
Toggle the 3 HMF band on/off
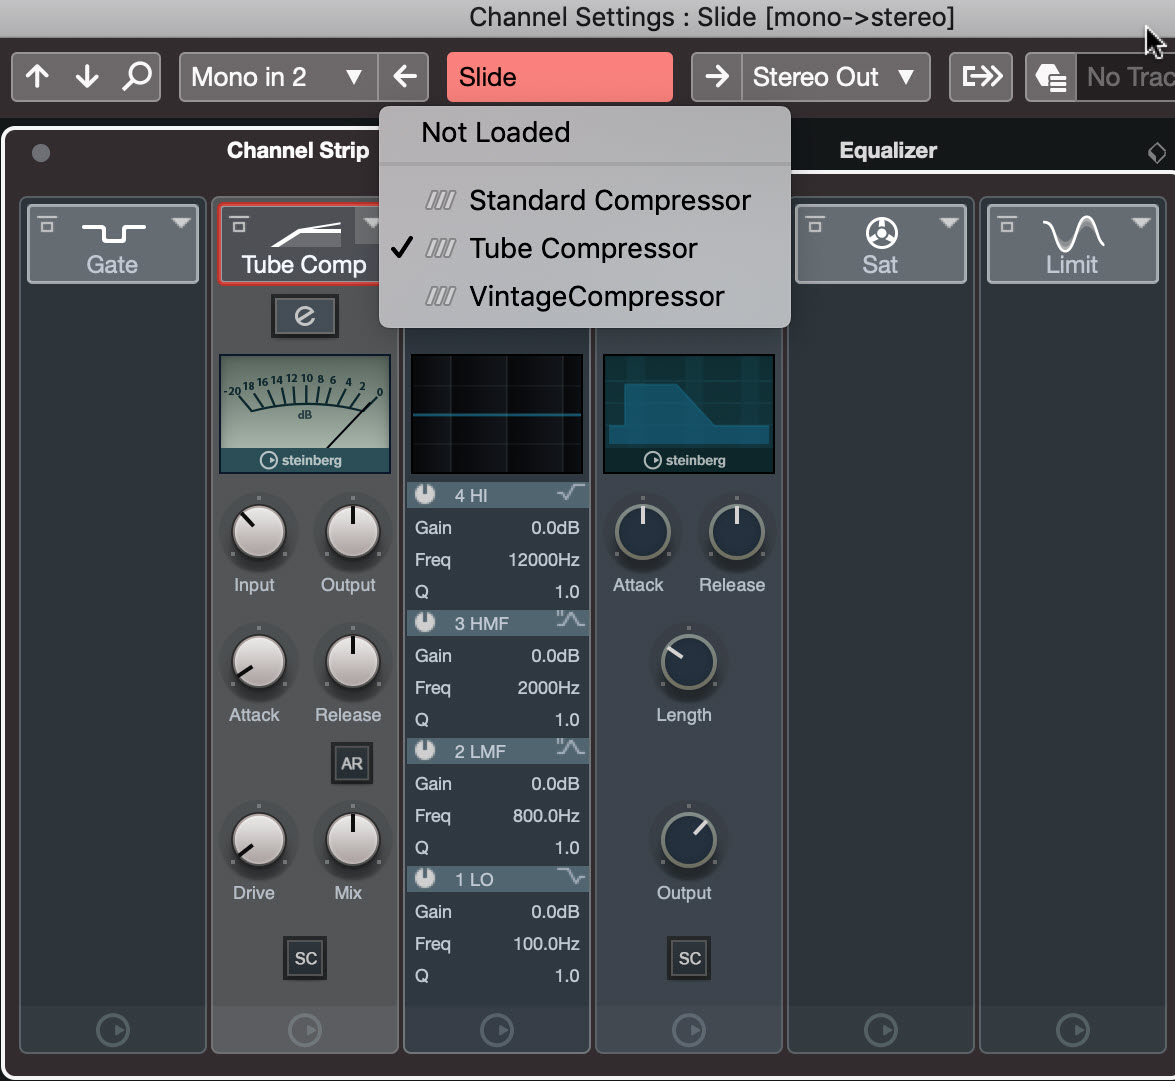click(426, 623)
